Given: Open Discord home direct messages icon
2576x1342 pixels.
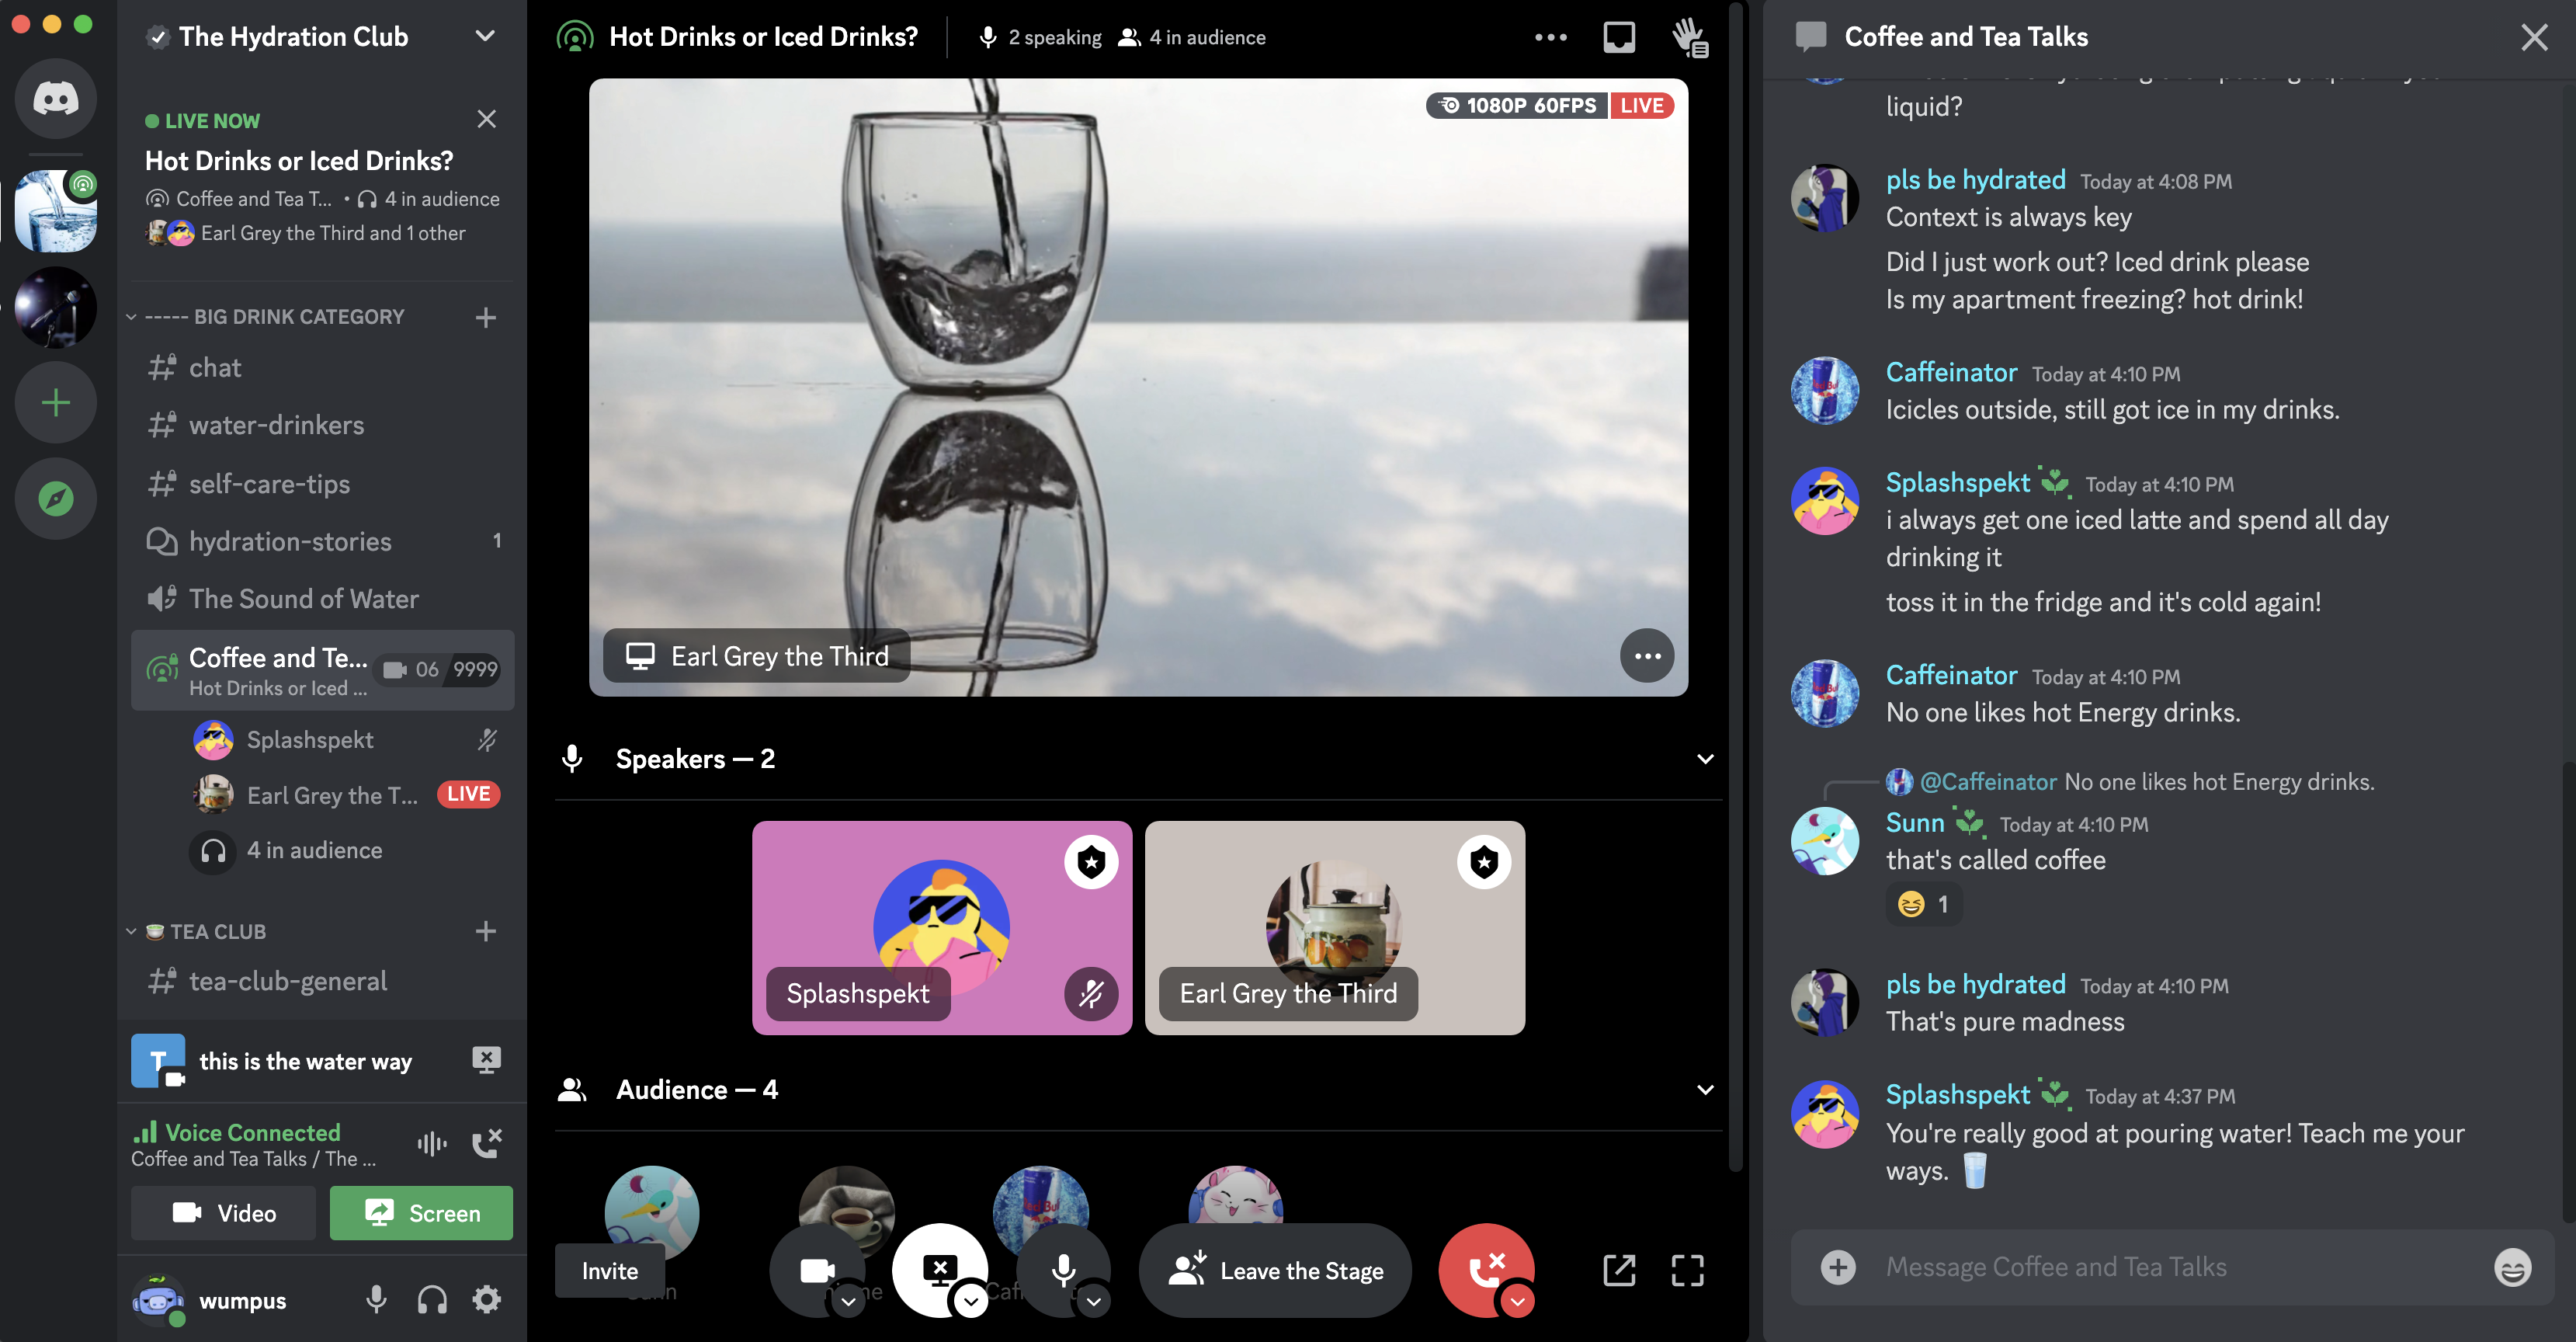Looking at the screenshot, I should (56, 98).
